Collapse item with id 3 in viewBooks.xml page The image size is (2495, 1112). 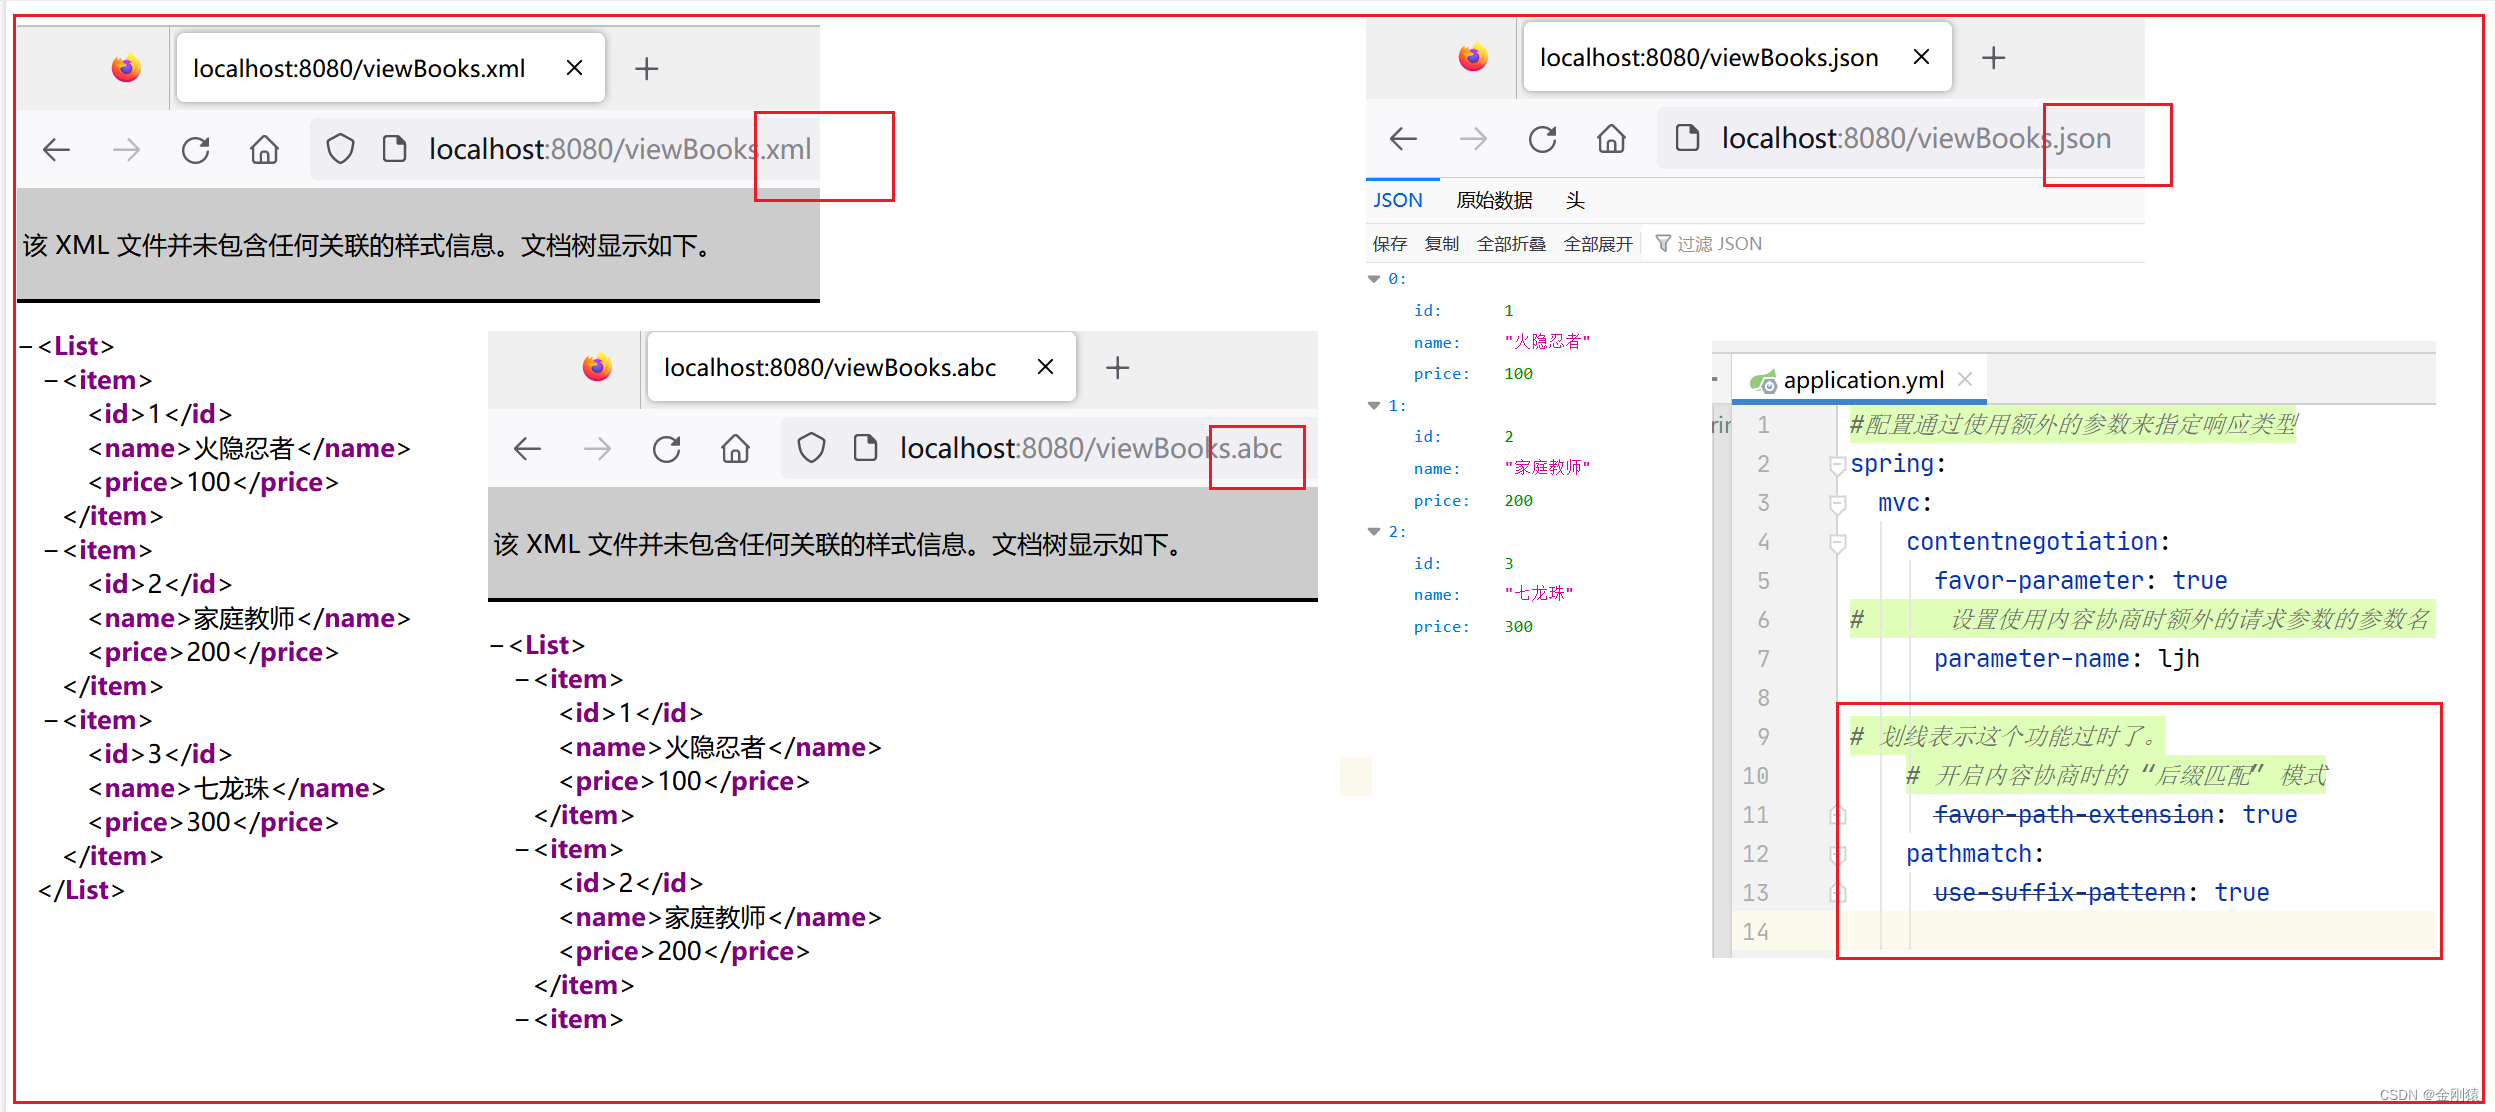click(x=51, y=721)
